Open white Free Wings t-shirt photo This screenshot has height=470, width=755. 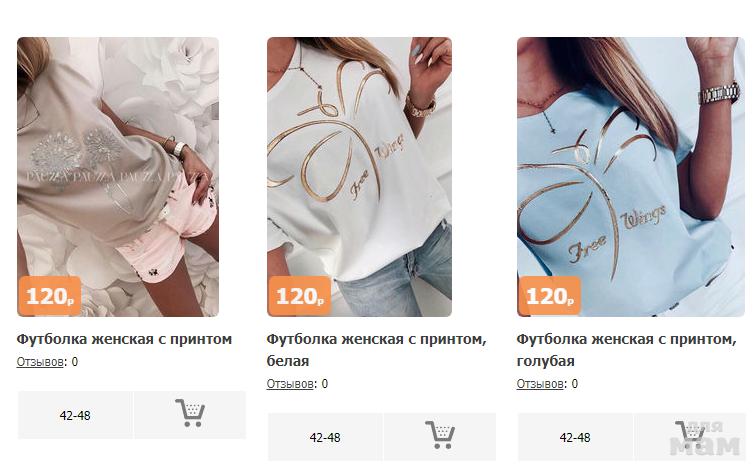(x=359, y=177)
